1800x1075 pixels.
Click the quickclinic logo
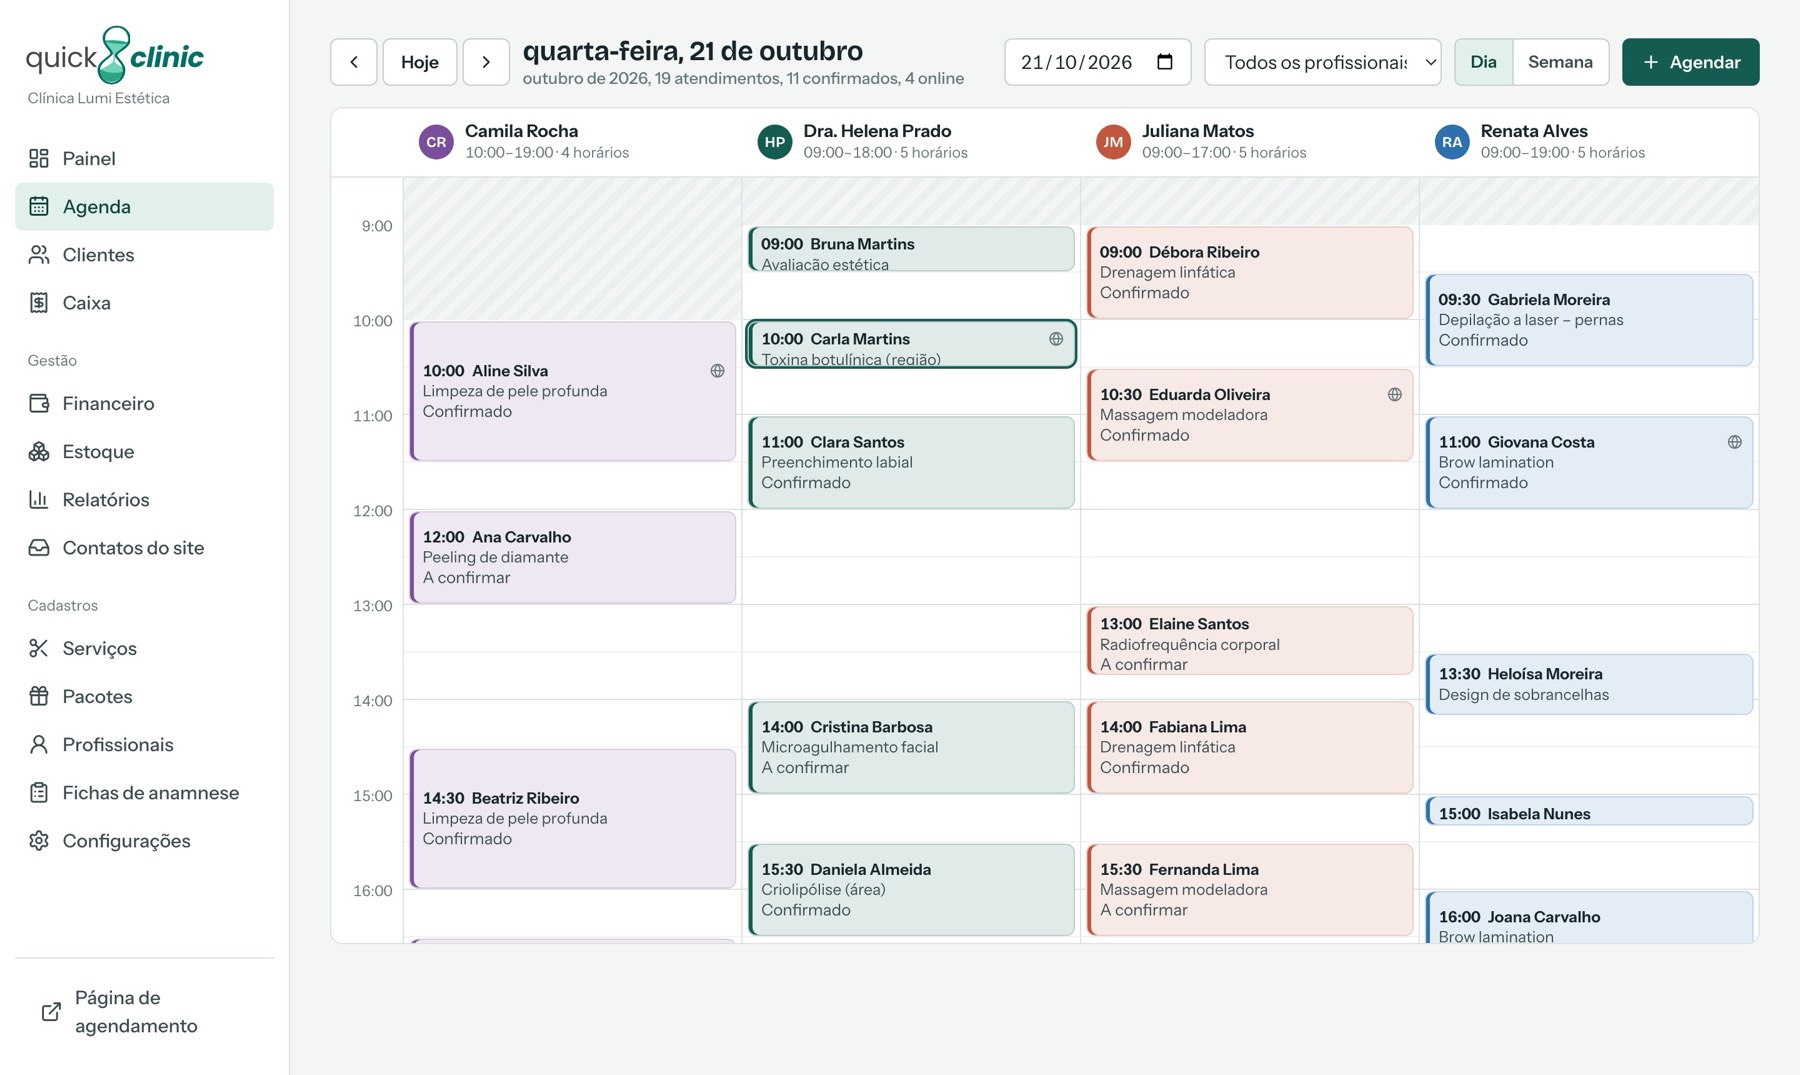tap(115, 56)
